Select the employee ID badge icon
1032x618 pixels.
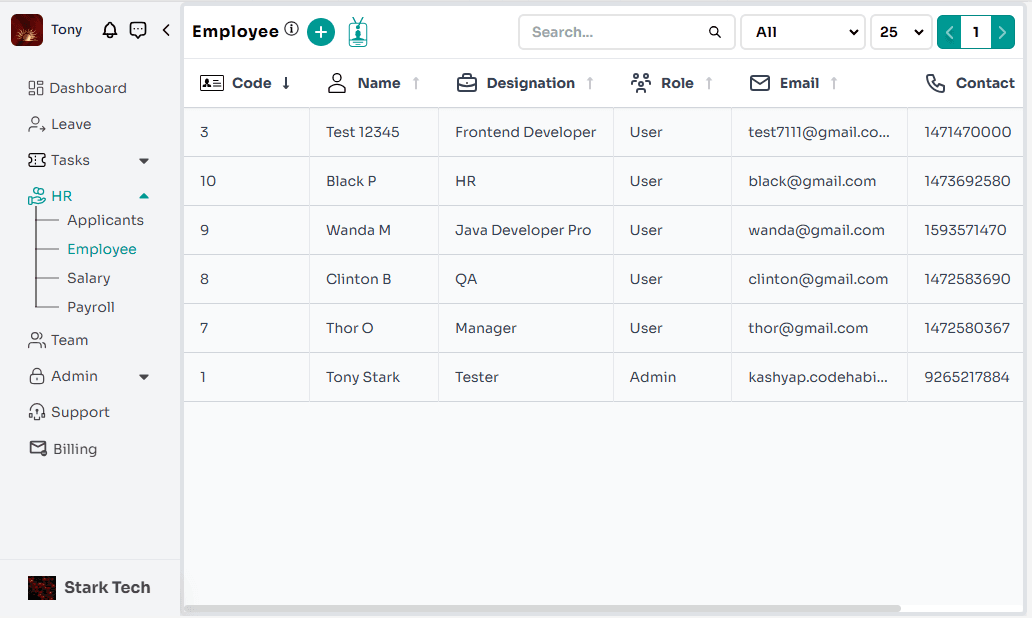358,31
